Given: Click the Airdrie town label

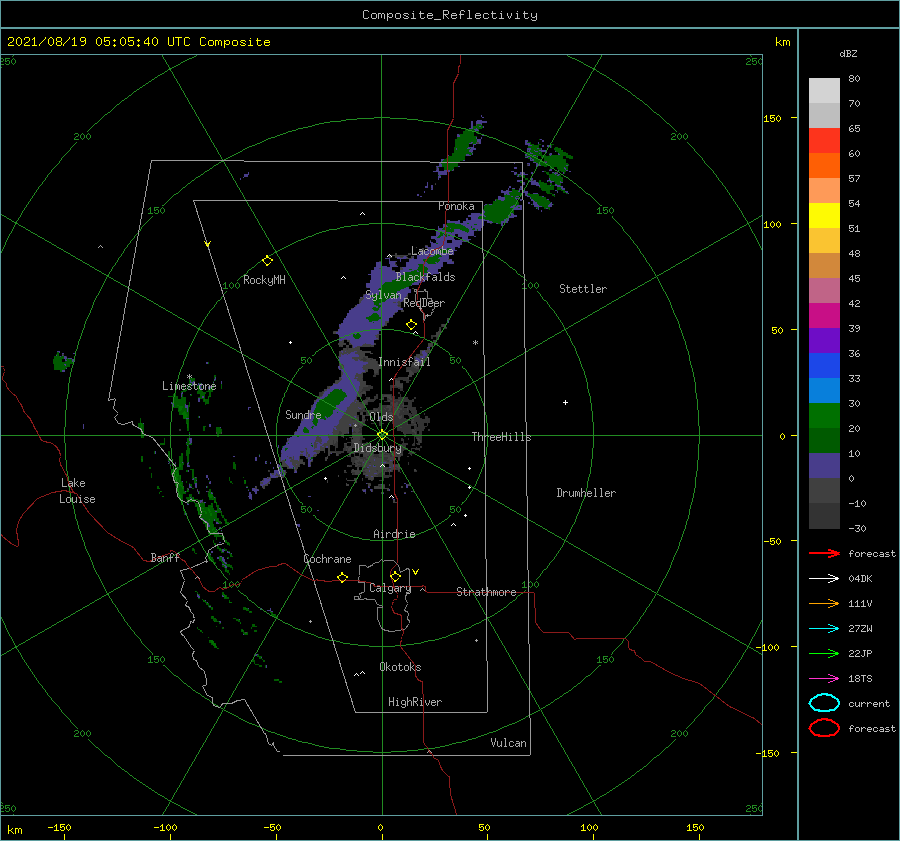Looking at the screenshot, I should pos(394,534).
